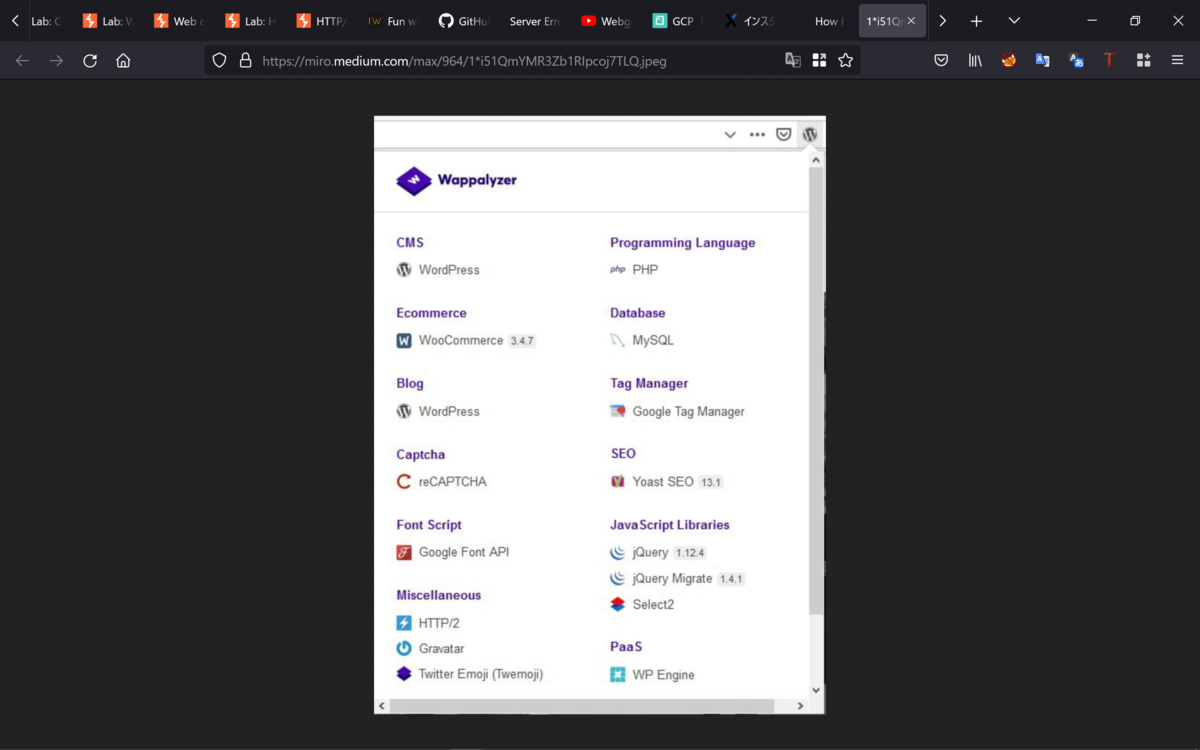The image size is (1200, 750).
Task: Click 'WordPress' under CMS in the image
Action: [x=449, y=270]
